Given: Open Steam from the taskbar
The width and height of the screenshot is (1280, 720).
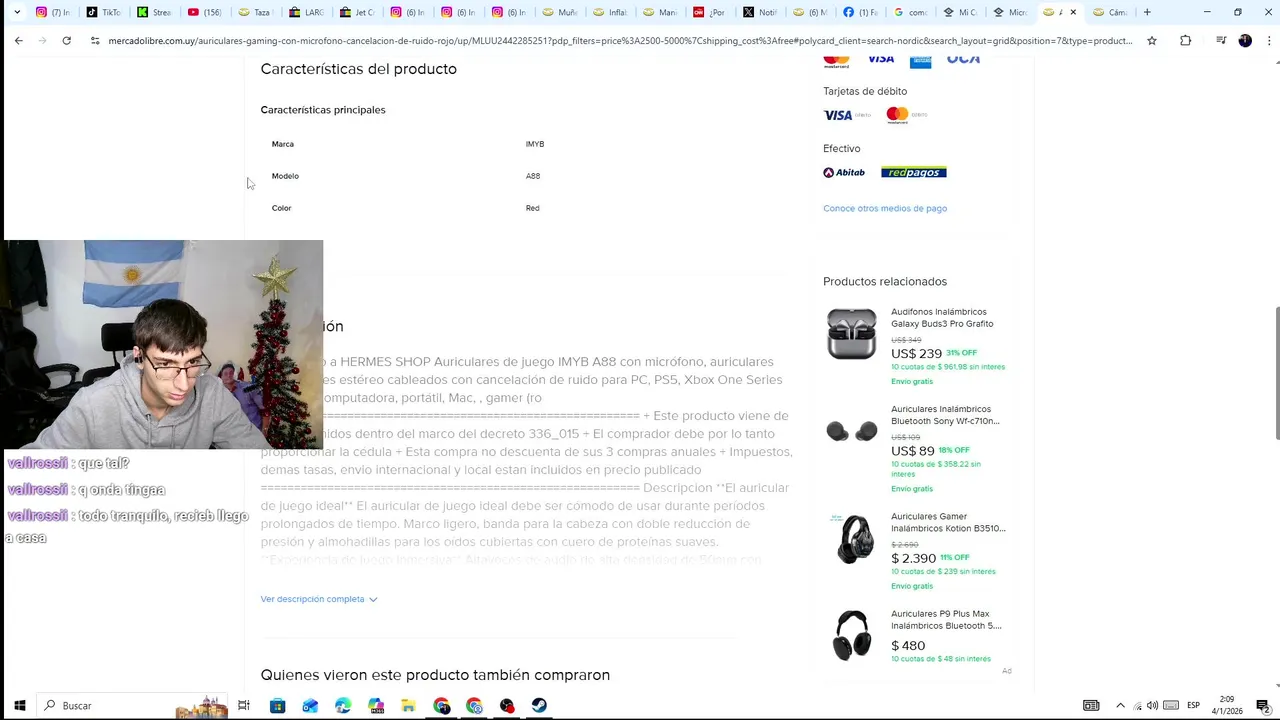Looking at the screenshot, I should point(539,705).
